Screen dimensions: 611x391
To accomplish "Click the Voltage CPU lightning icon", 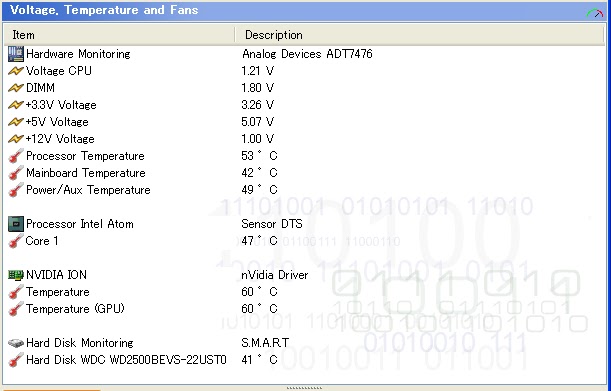I will [16, 71].
